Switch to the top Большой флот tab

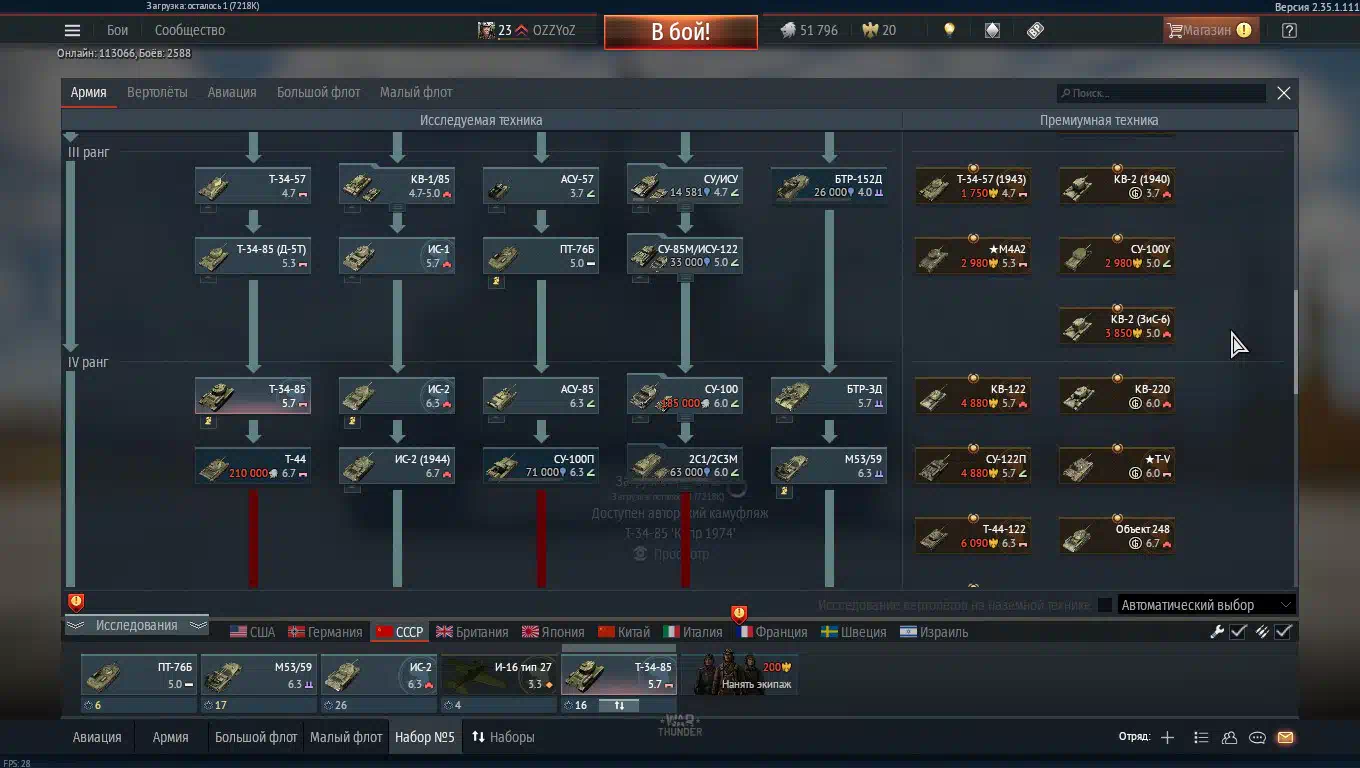(x=318, y=92)
